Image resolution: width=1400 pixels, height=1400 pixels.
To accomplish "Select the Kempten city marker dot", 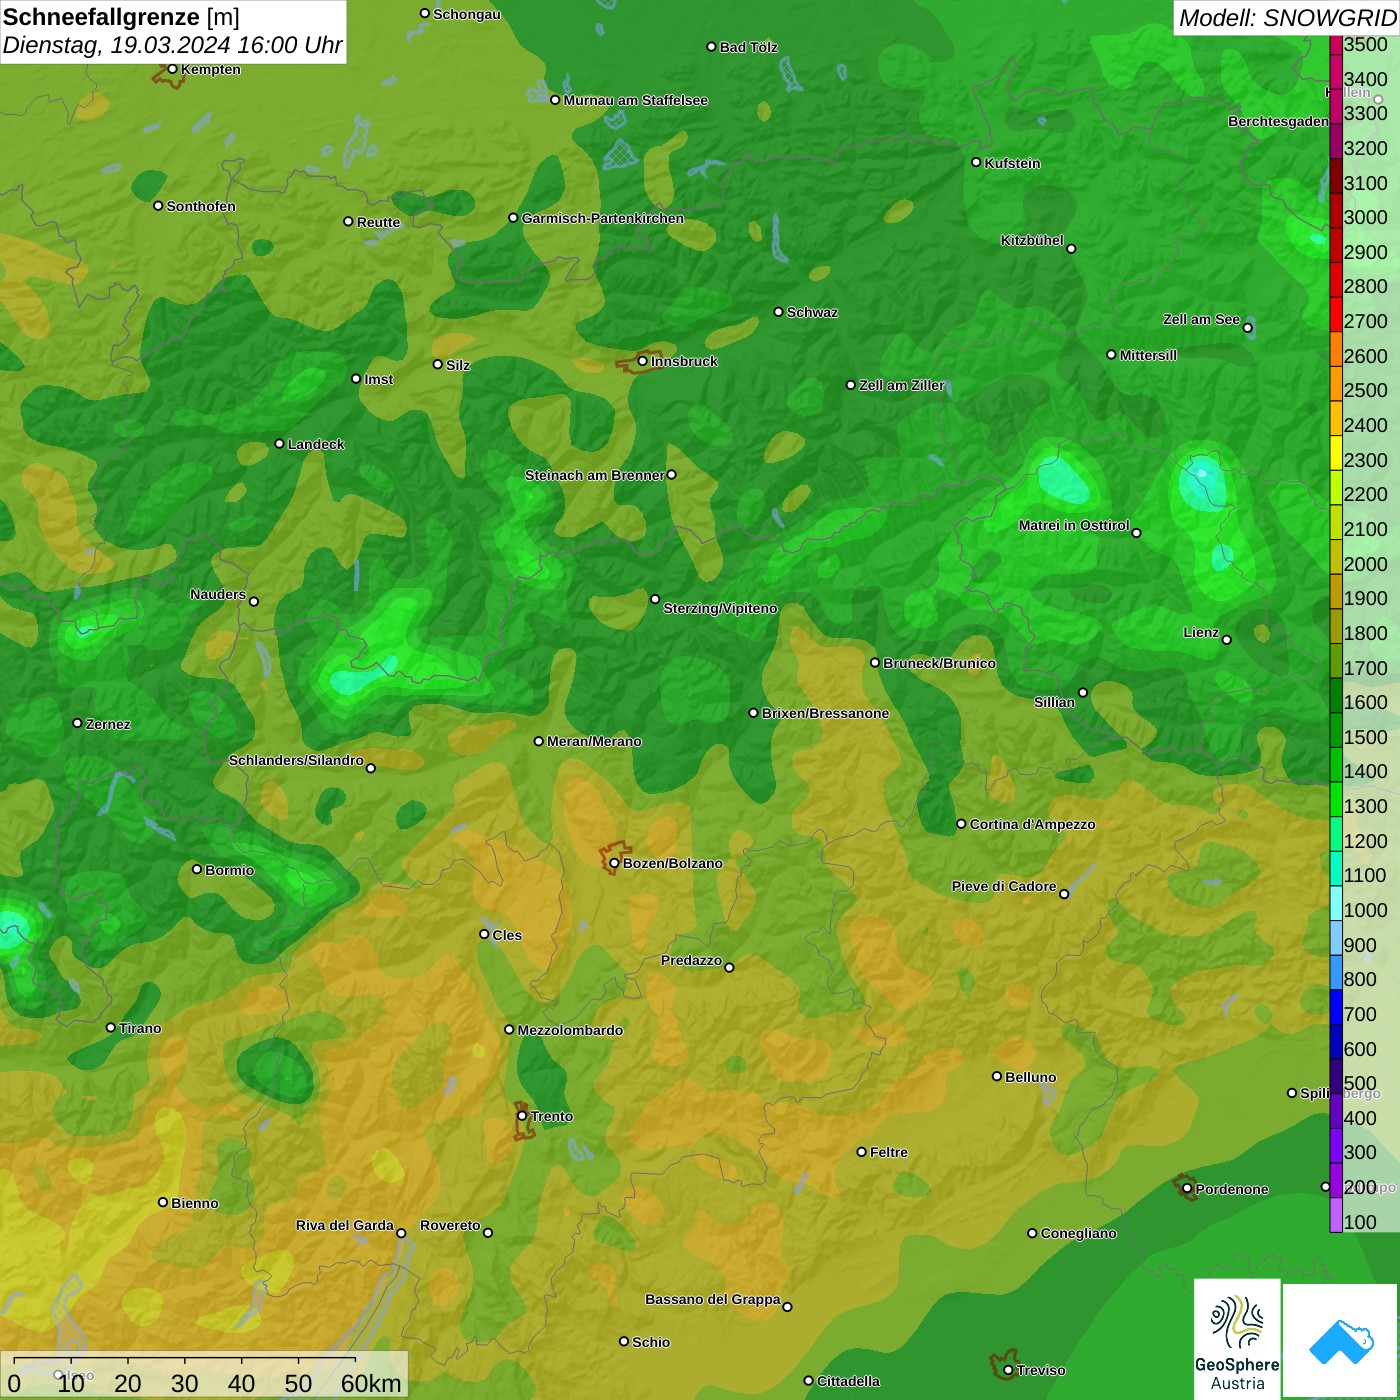I will 172,69.
